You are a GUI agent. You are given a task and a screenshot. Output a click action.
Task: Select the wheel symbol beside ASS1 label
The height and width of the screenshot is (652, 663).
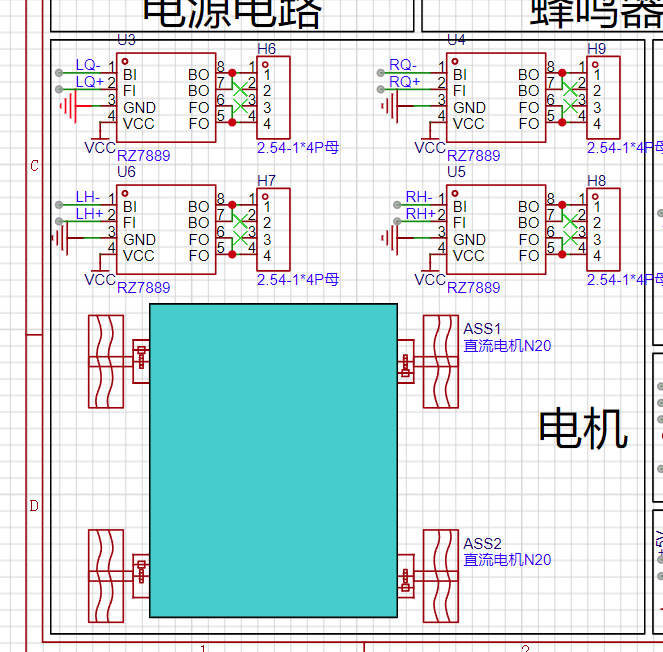pos(441,362)
